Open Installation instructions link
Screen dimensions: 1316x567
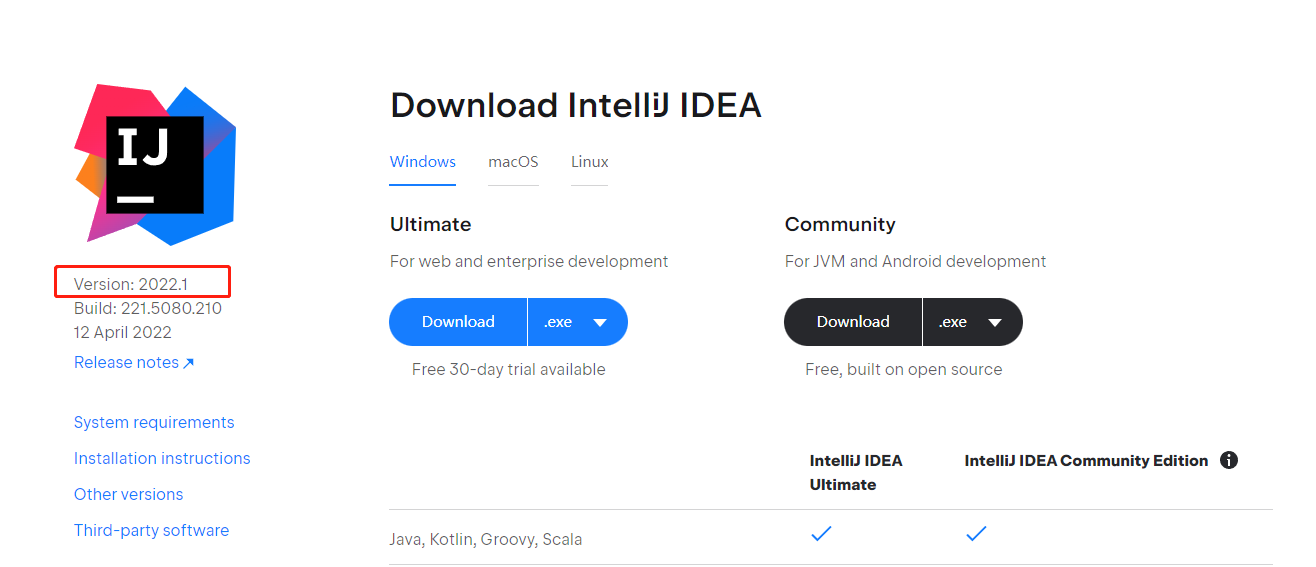pos(162,458)
